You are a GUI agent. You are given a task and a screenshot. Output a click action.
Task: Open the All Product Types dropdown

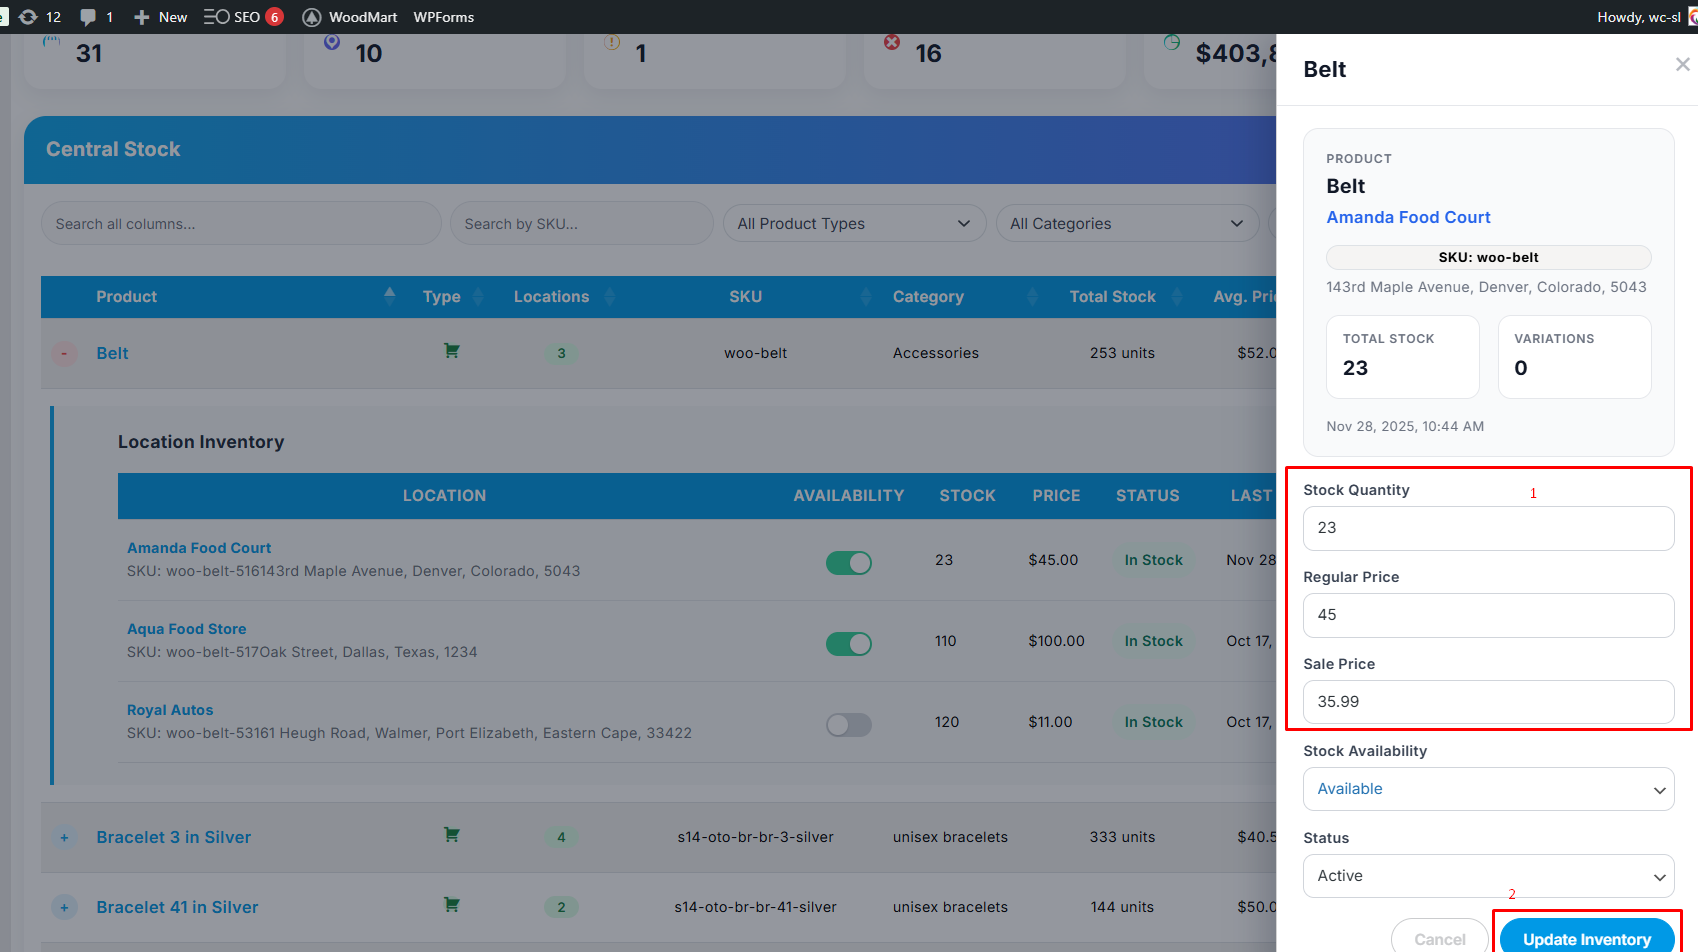(854, 224)
